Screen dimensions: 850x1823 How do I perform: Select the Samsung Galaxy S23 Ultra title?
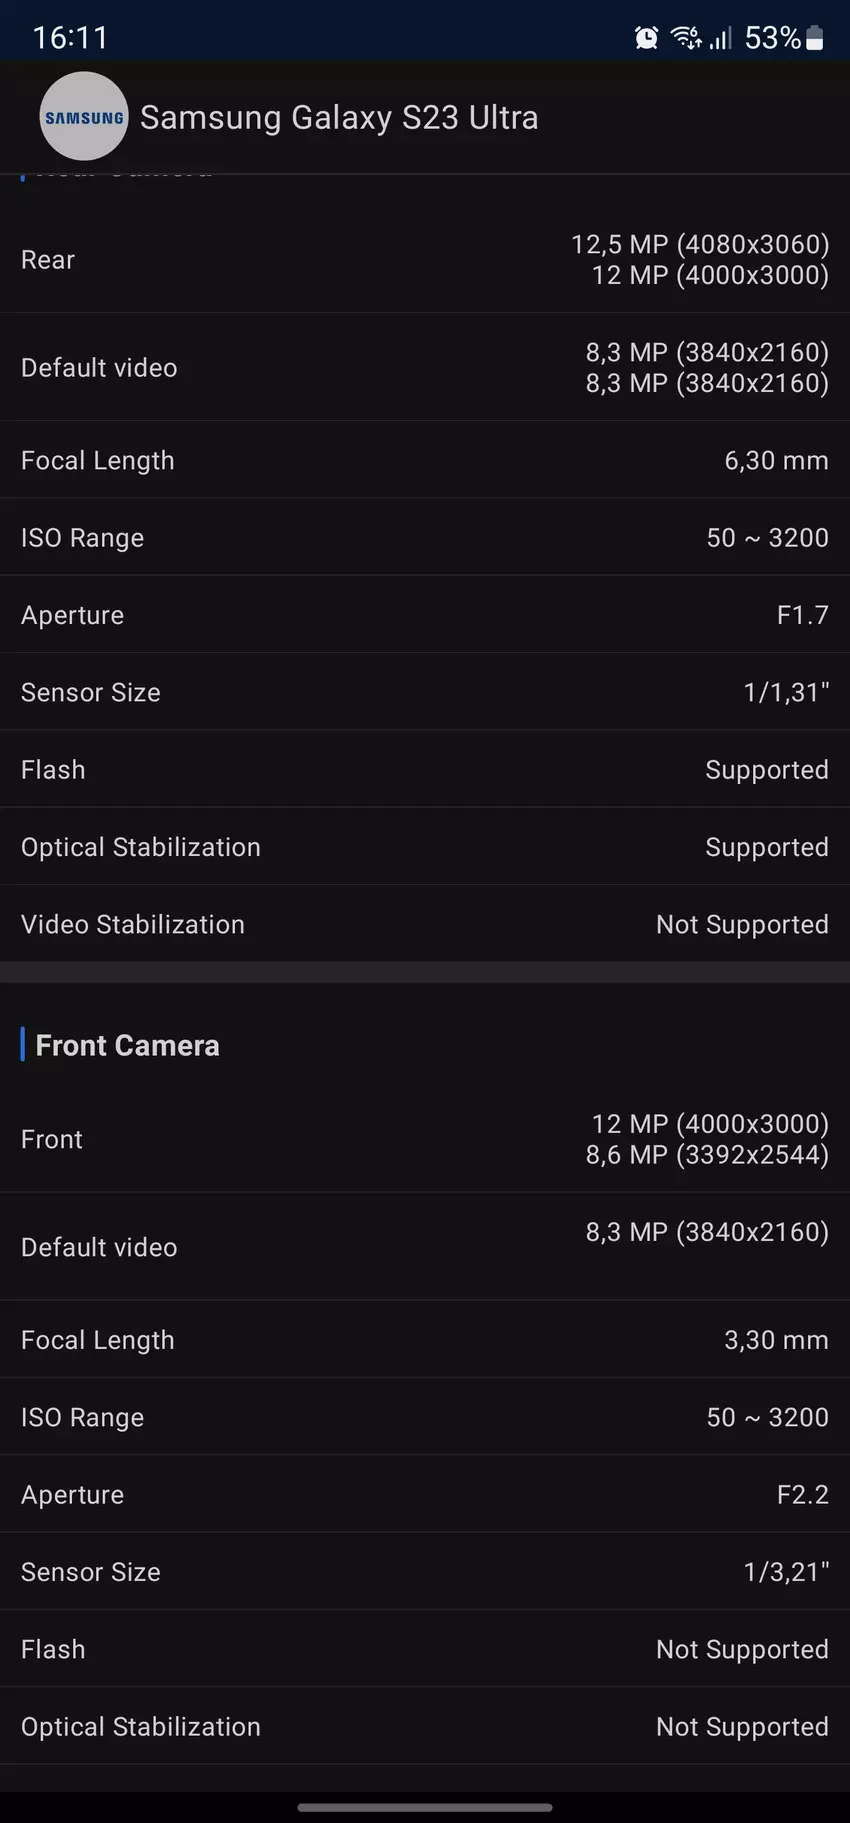coord(339,118)
